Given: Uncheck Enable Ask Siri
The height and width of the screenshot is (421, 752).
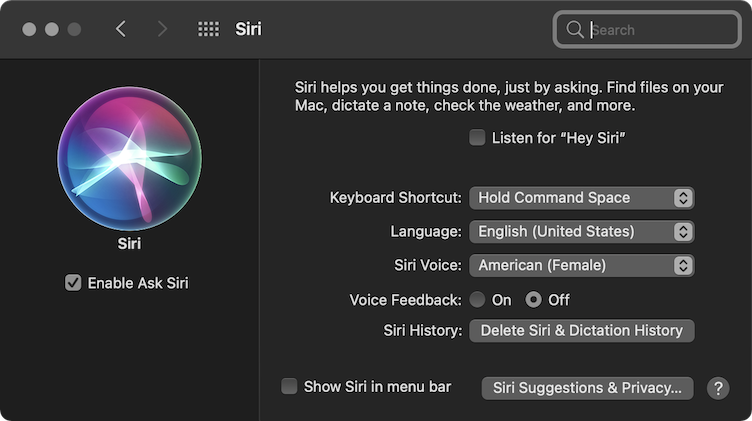Looking at the screenshot, I should pos(73,283).
